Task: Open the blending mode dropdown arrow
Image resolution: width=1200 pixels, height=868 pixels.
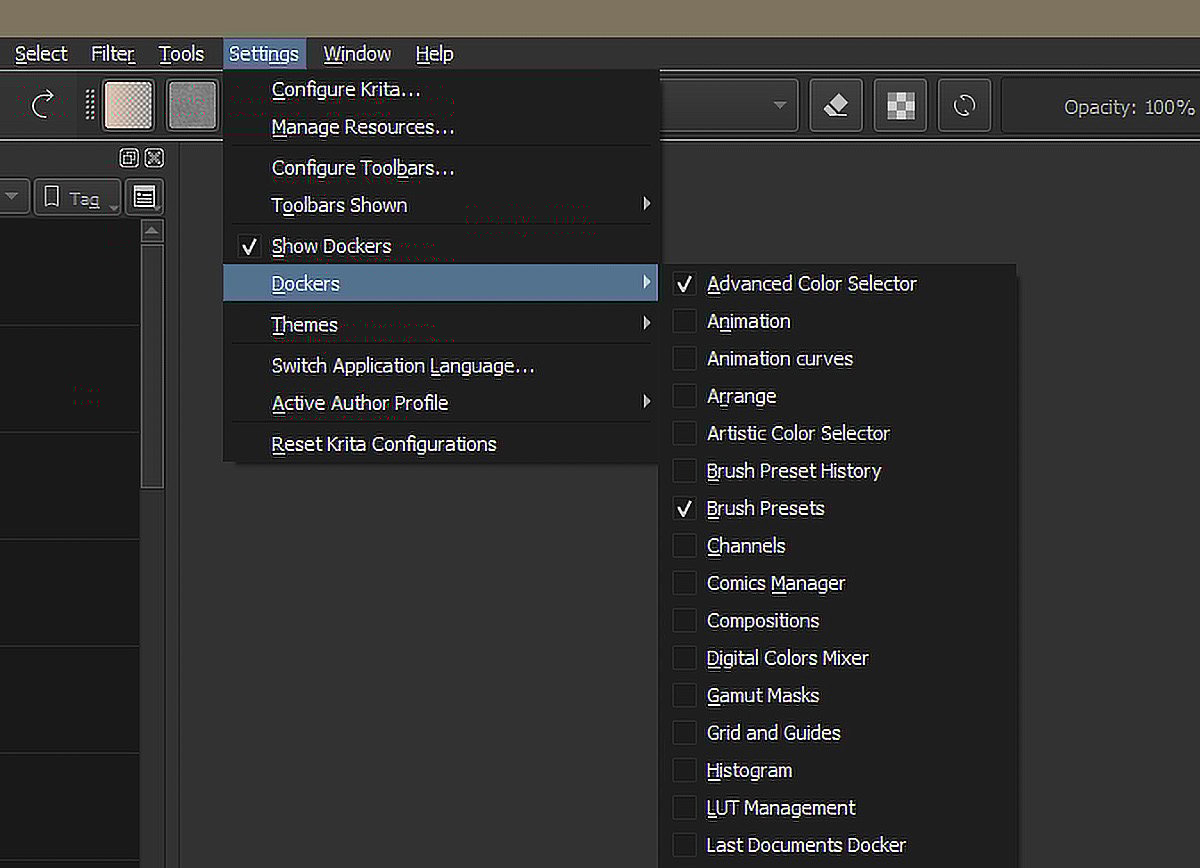Action: point(779,105)
